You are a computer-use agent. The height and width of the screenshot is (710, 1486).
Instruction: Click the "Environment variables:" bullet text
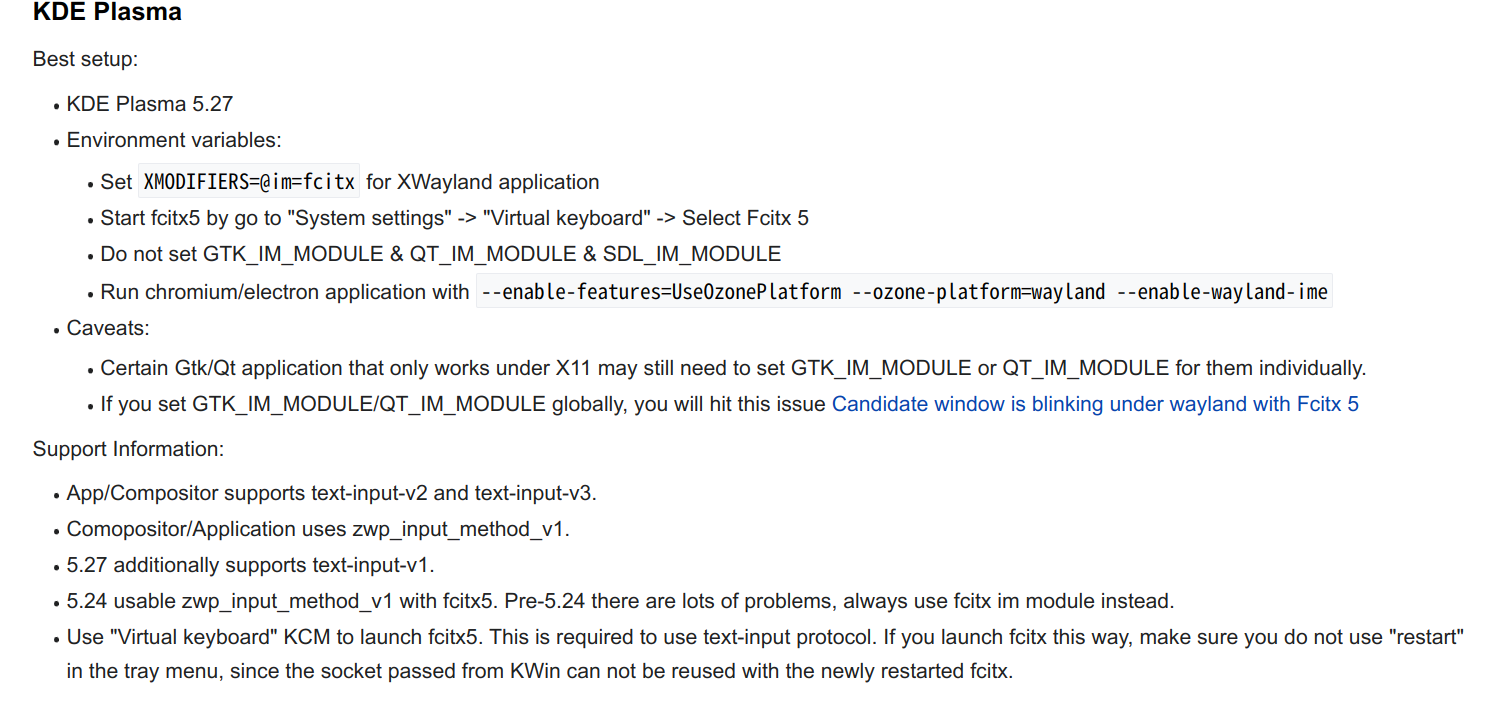pyautogui.click(x=174, y=140)
